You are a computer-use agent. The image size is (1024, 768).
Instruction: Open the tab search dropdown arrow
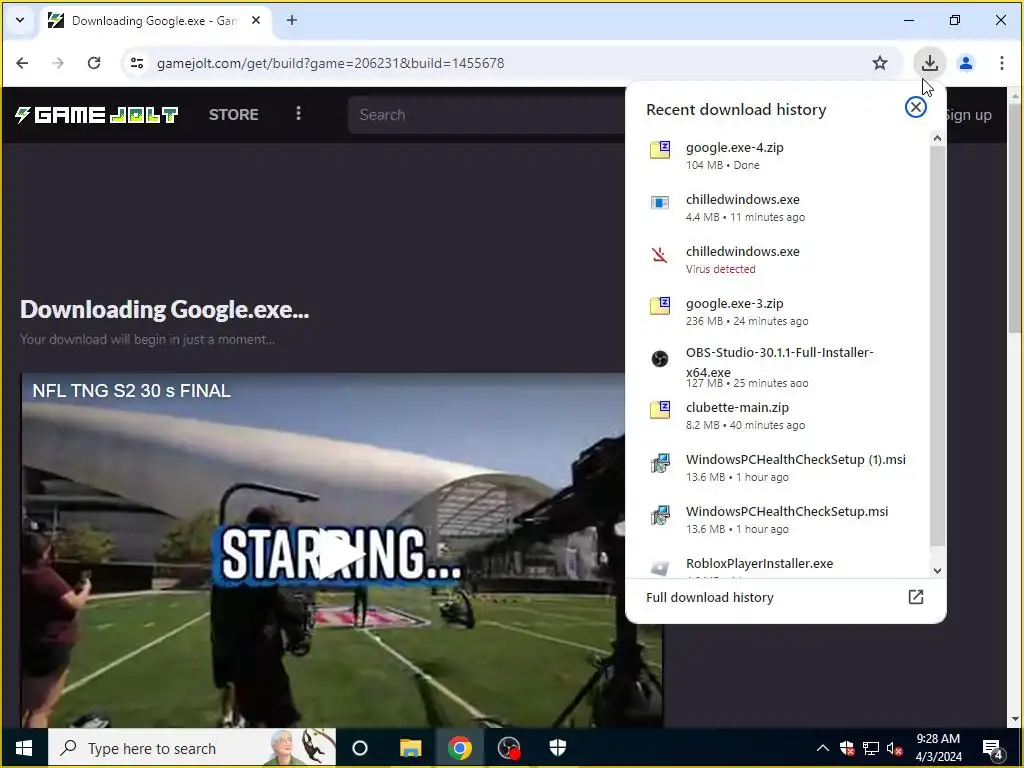[20, 20]
